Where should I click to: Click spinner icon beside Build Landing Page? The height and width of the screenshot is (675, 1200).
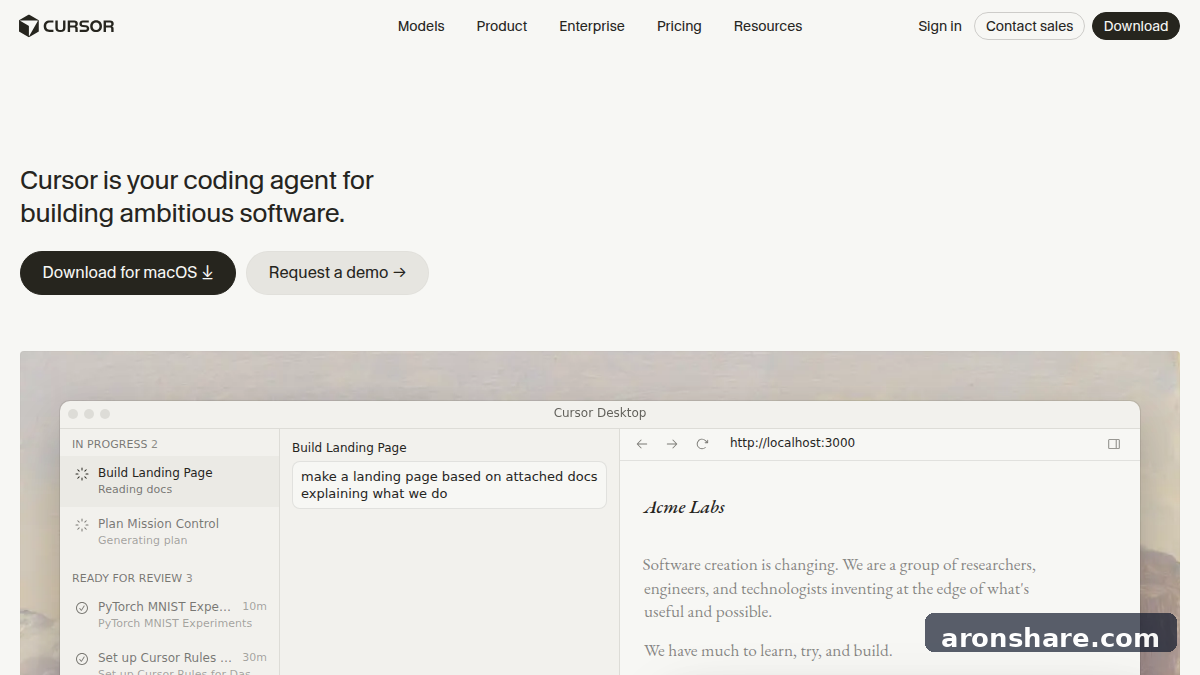pos(82,474)
